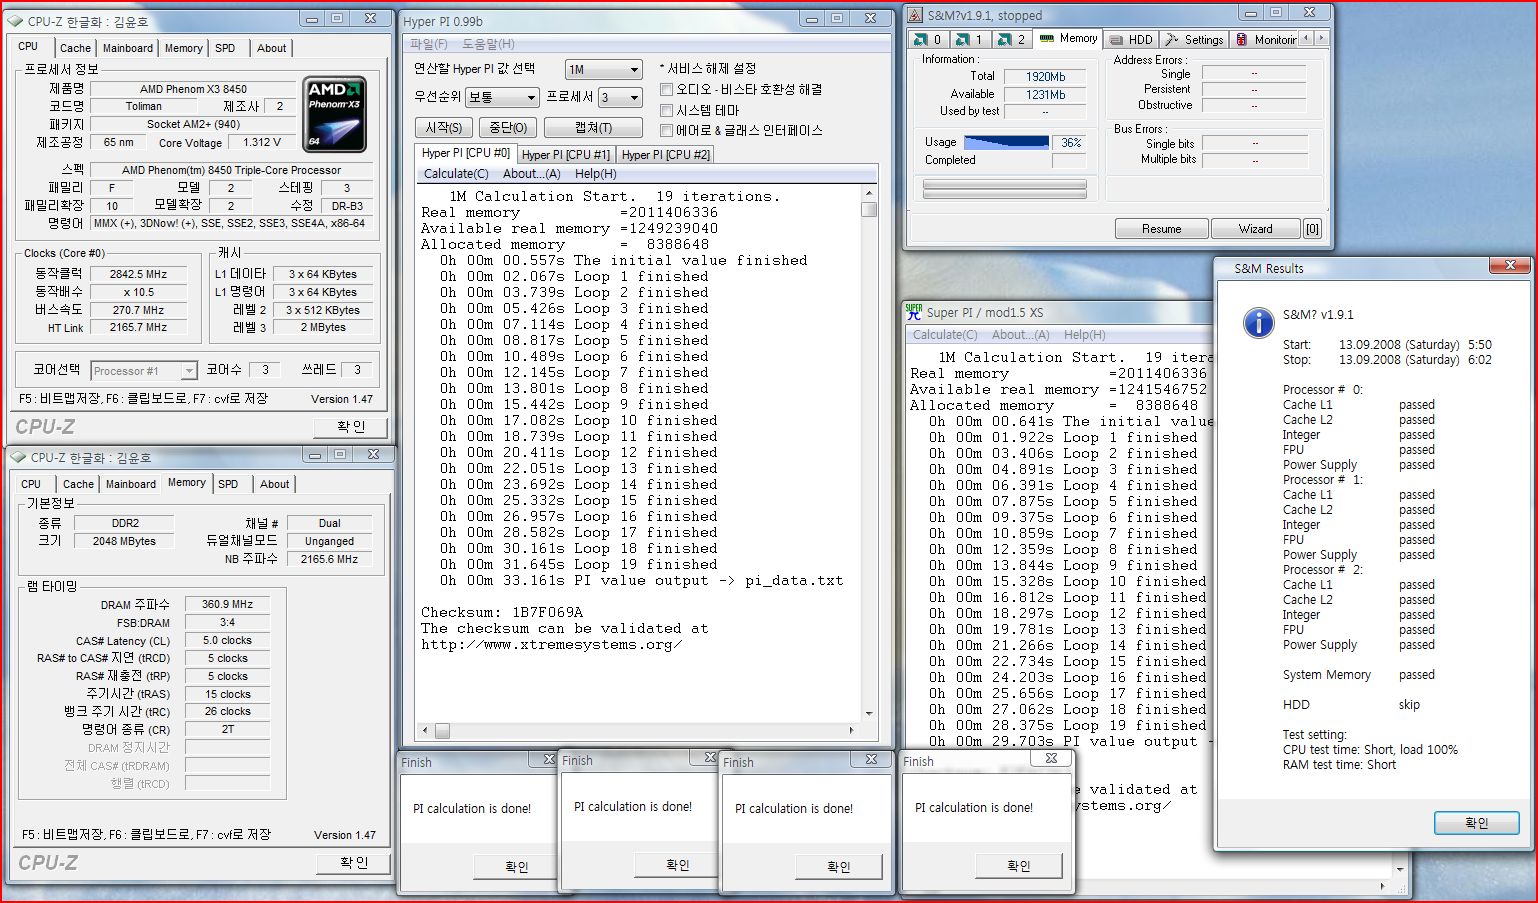Screen dimensions: 1538x903
Task: Click the AMD Phenom X3 logo in CPU-Z
Action: (334, 114)
